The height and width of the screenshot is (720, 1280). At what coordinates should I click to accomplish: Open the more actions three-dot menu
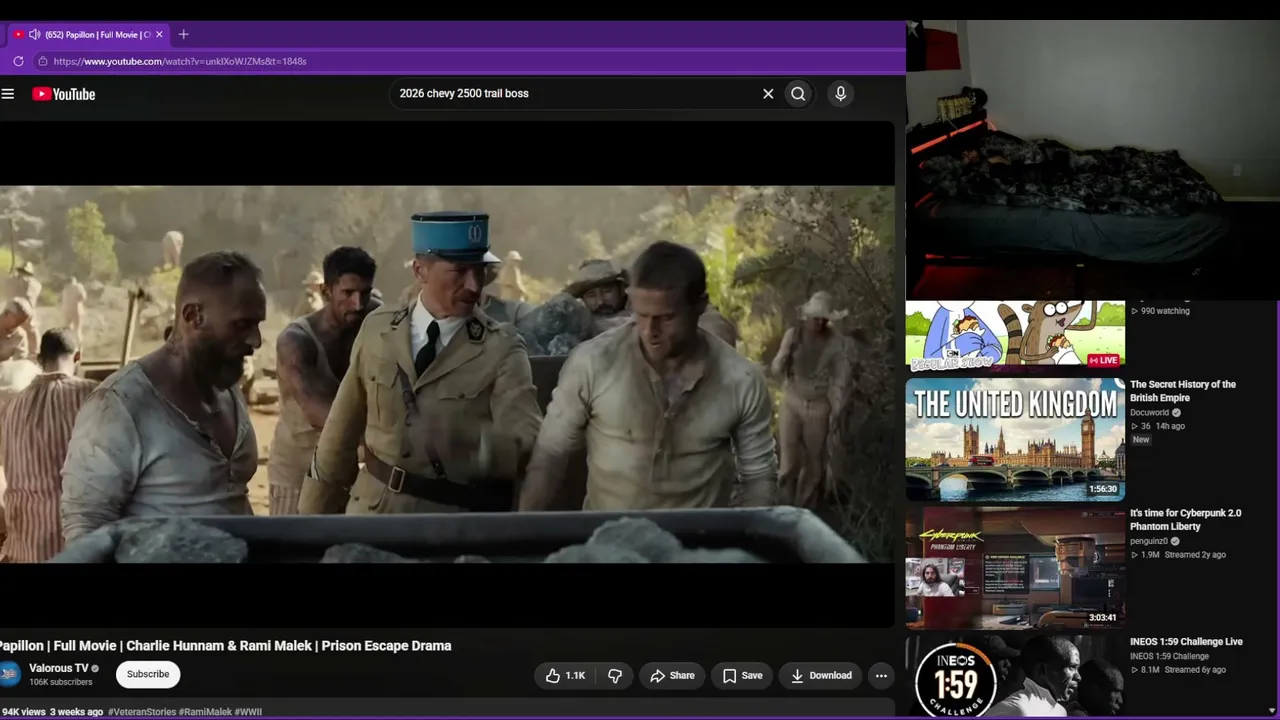tap(881, 676)
